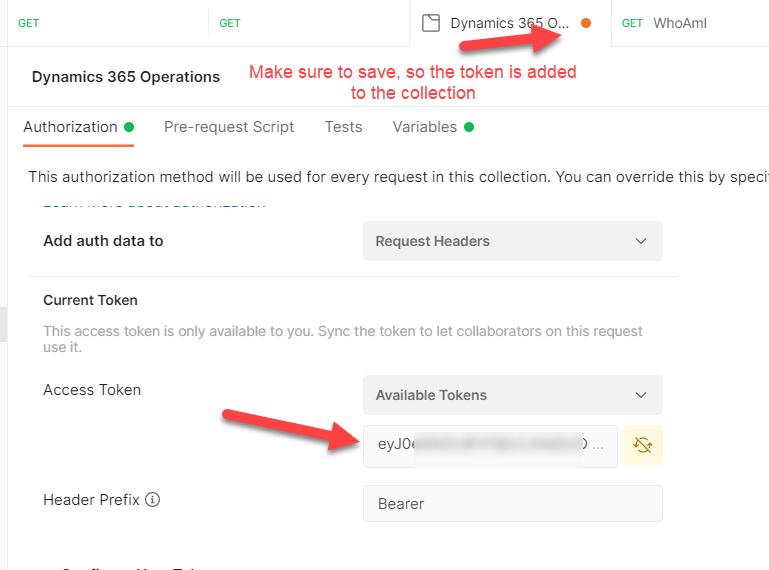Open the GET WhoAmI request tab
The height and width of the screenshot is (570, 769).
click(x=690, y=23)
